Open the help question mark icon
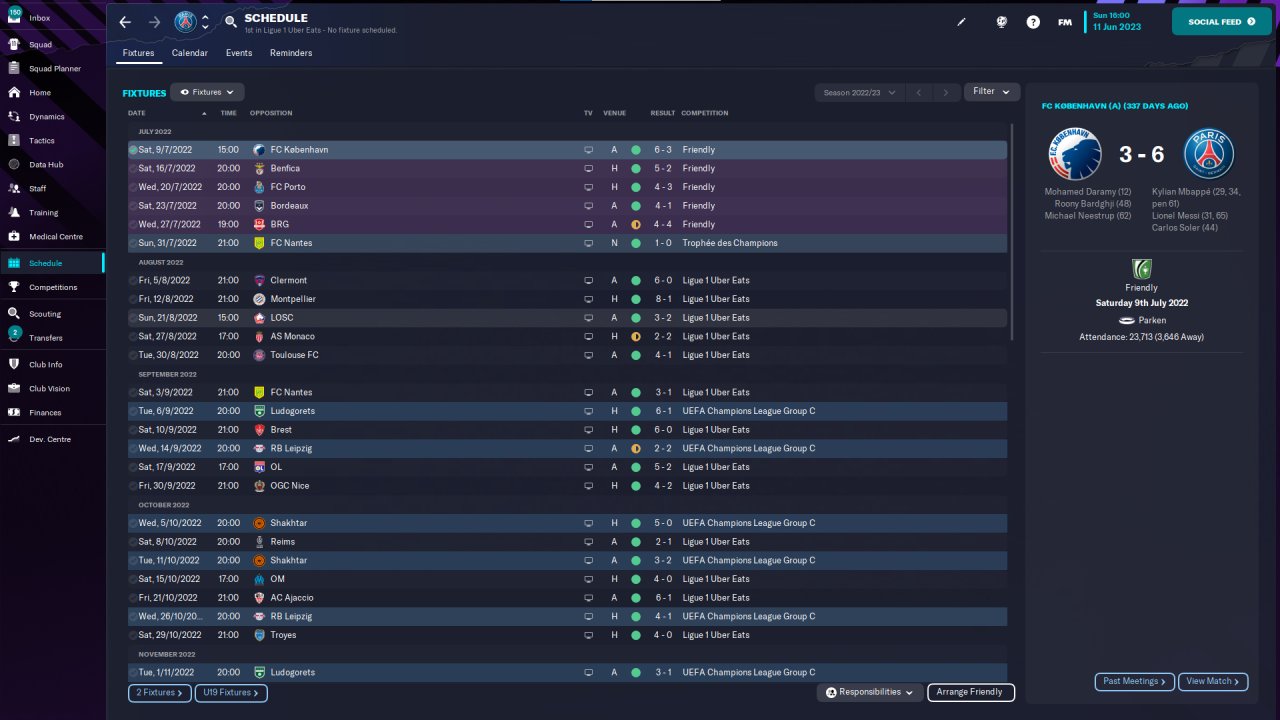Viewport: 1280px width, 720px height. pyautogui.click(x=1033, y=22)
